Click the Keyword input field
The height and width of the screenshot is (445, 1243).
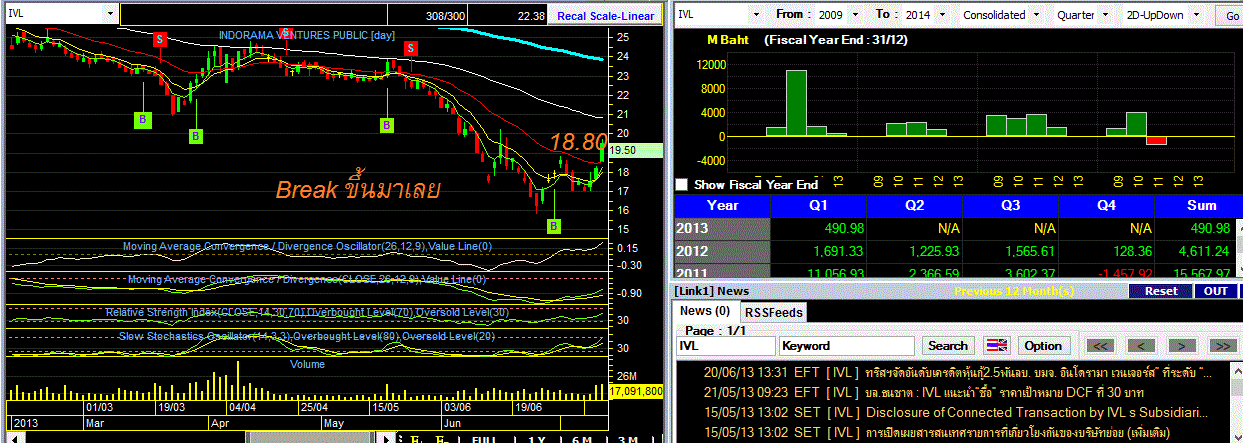[848, 346]
